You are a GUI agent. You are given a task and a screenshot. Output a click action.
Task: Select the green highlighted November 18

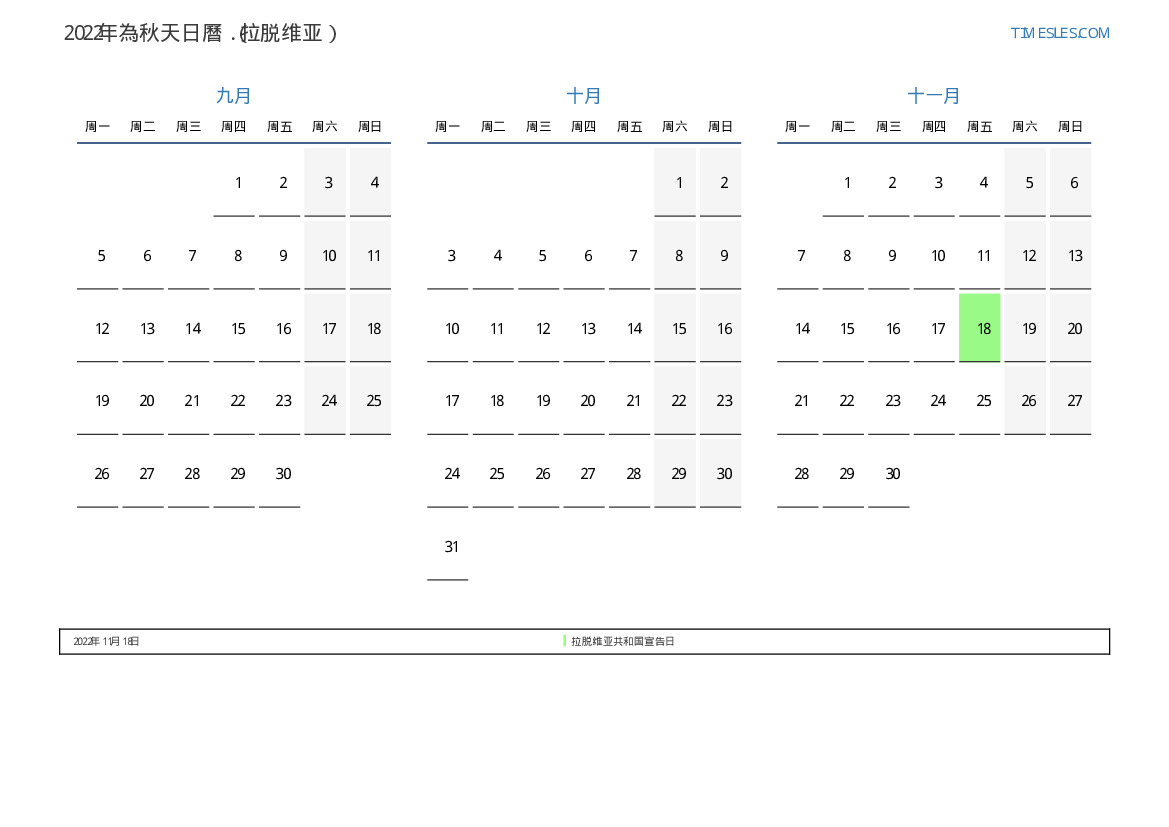(979, 328)
